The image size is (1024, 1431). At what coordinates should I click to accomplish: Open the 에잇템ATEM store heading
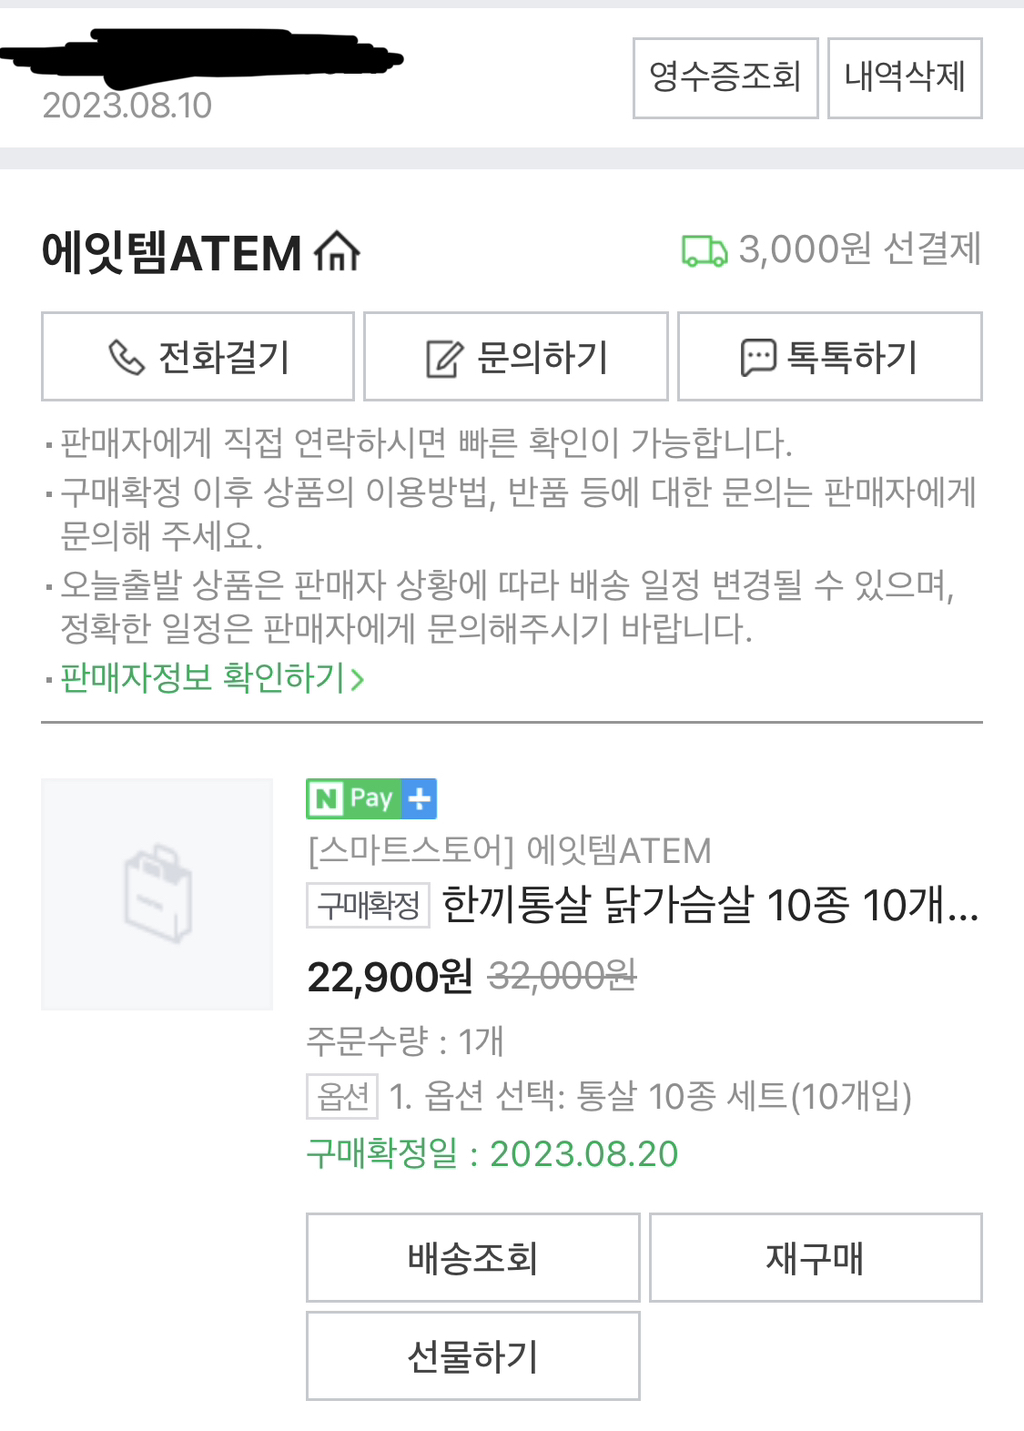coord(171,252)
